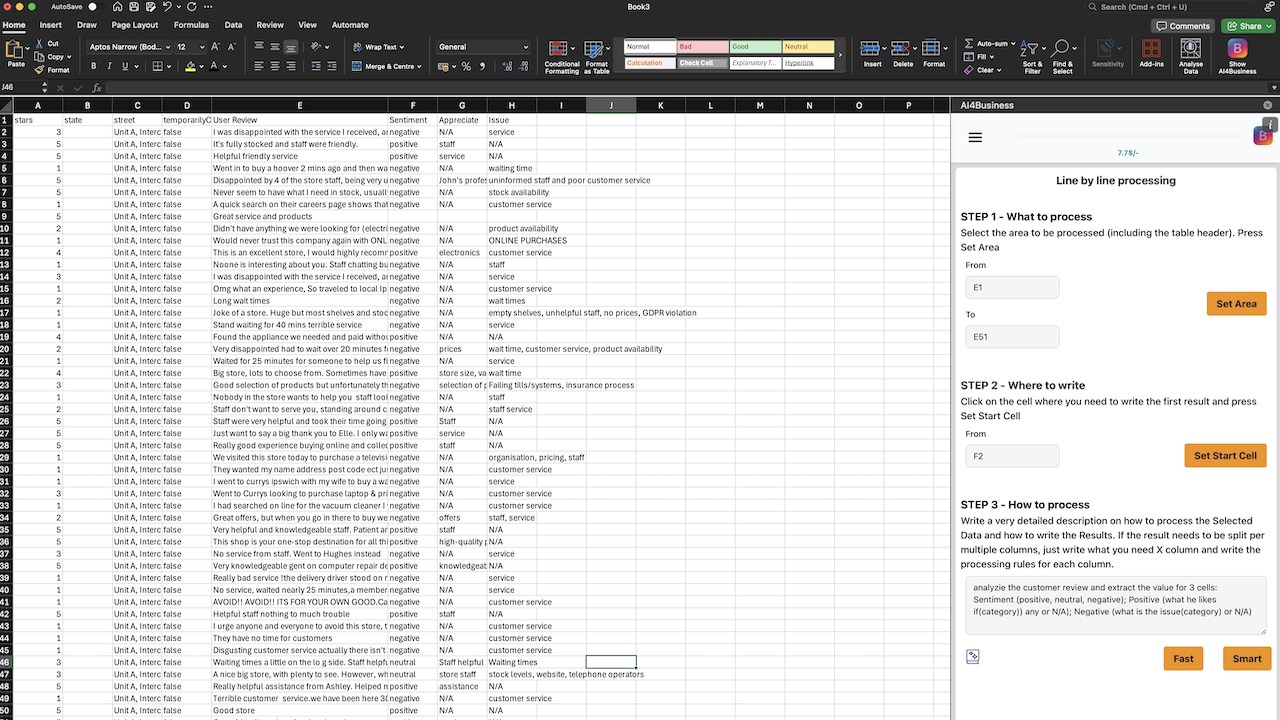Expand the cell styles gallery arrow
Viewport: 1280px width, 720px height.
point(840,55)
